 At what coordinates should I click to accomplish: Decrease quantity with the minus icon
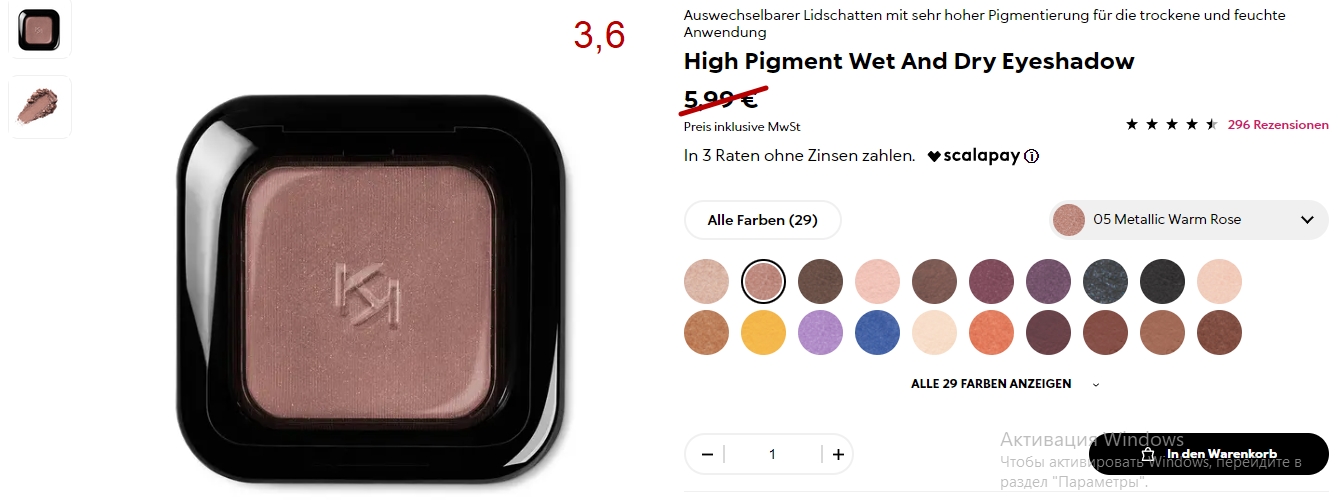point(707,454)
